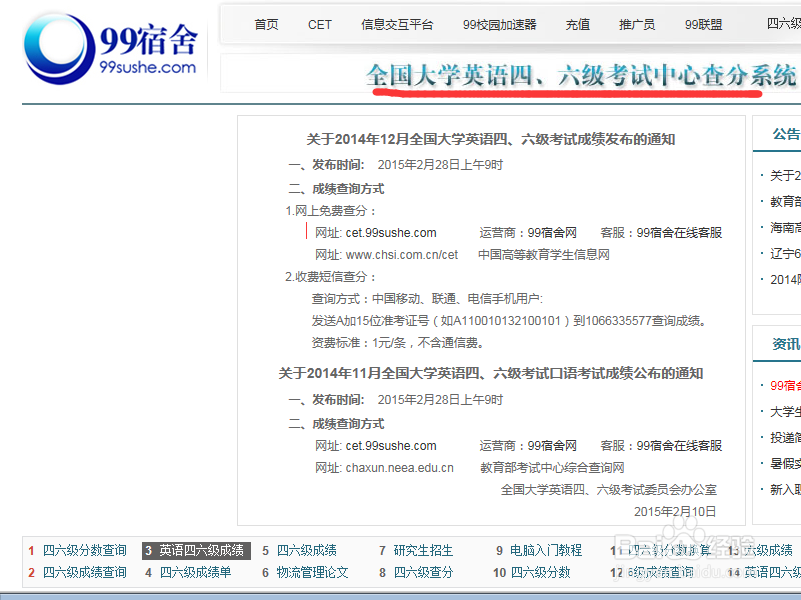Open 99校园加速器 page
The height and width of the screenshot is (600, 801).
tap(500, 25)
